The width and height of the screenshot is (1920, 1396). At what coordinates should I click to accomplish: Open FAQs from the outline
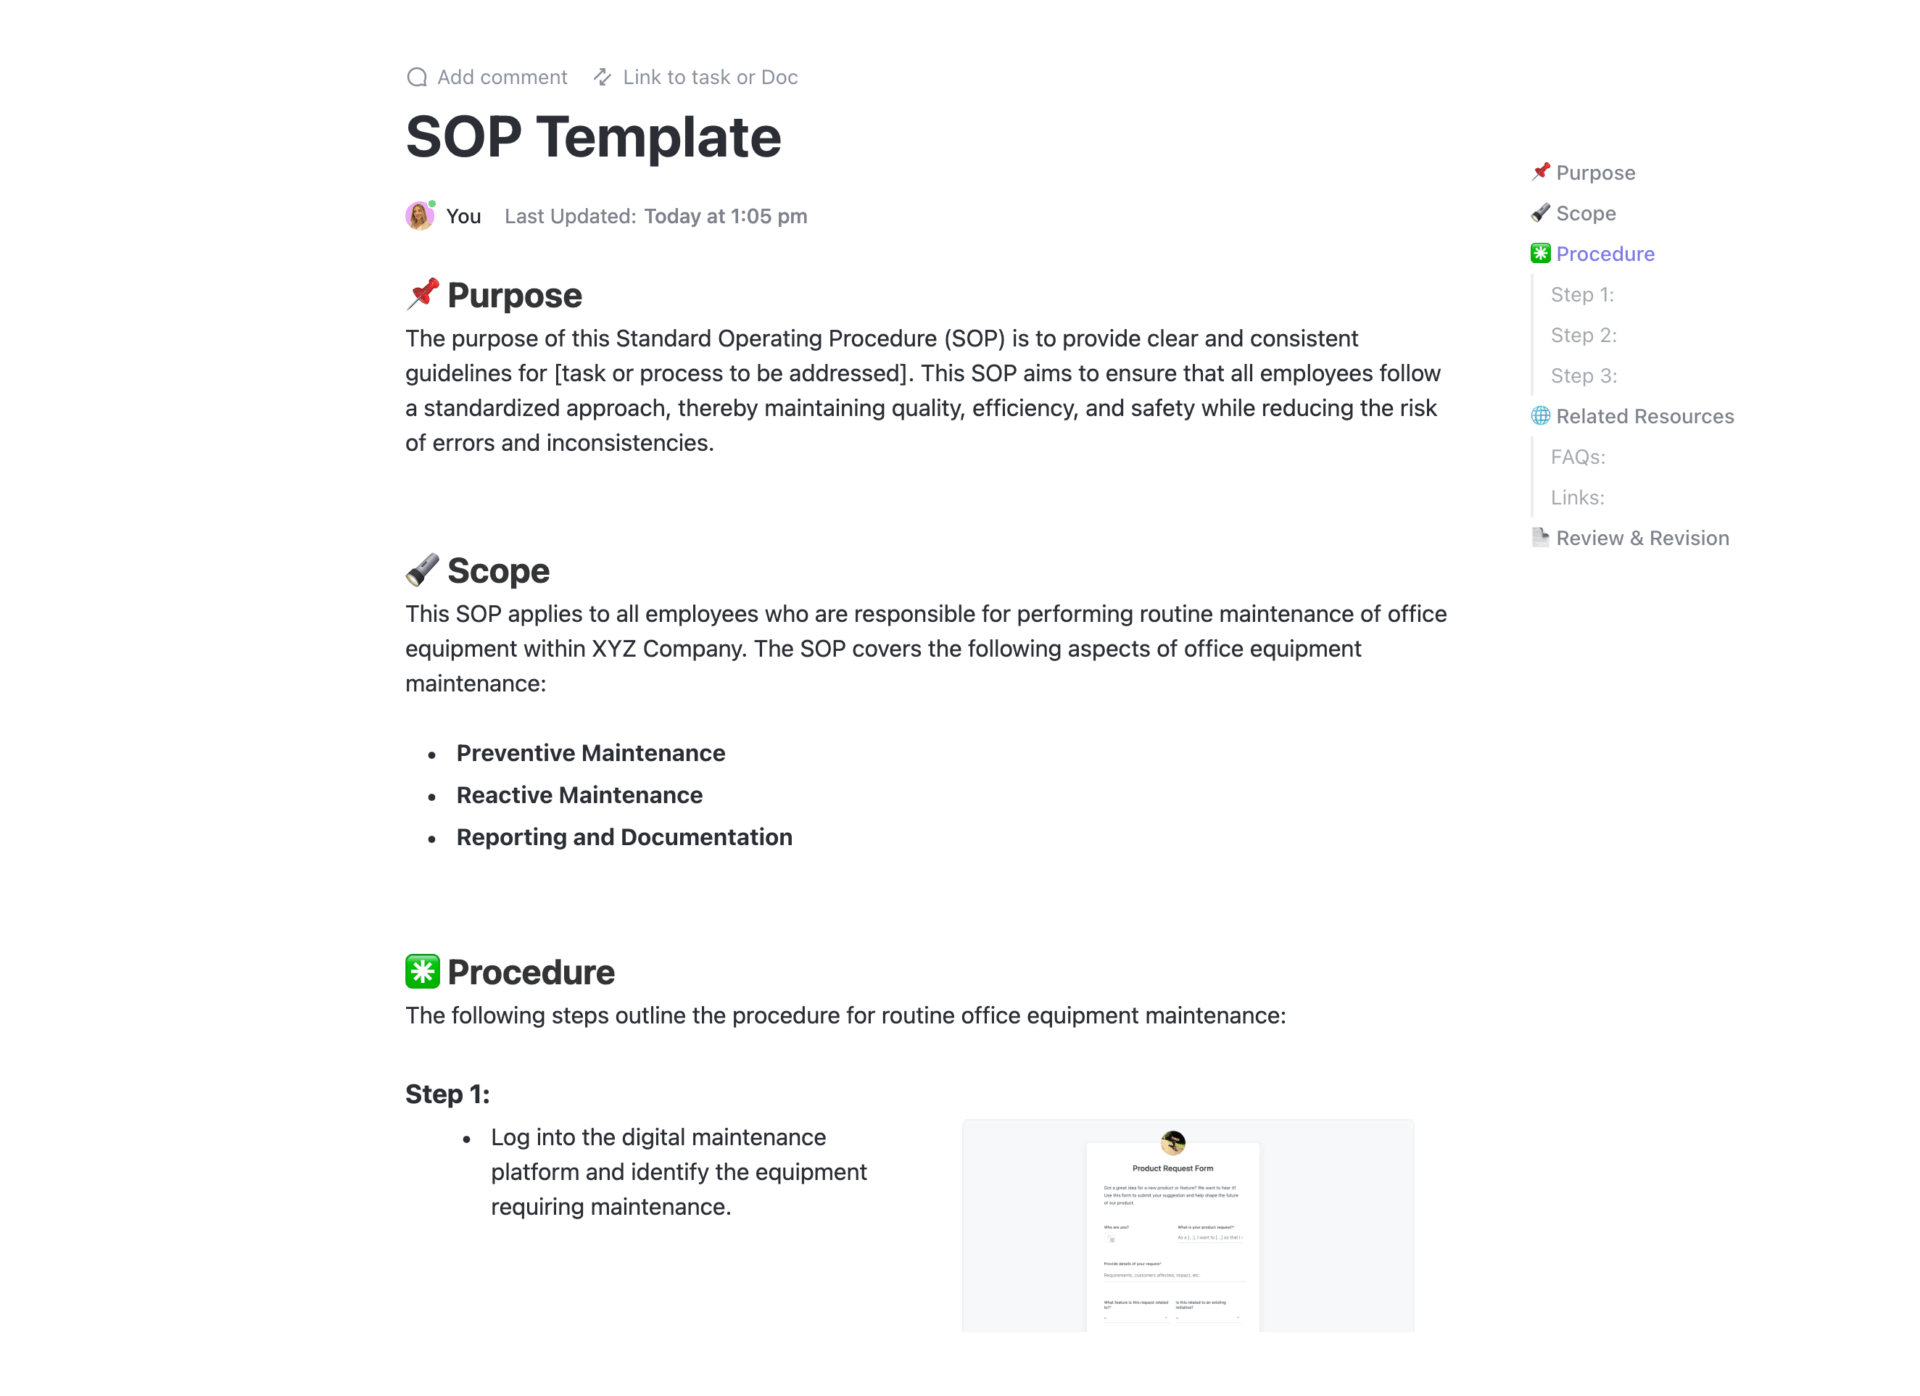point(1577,457)
